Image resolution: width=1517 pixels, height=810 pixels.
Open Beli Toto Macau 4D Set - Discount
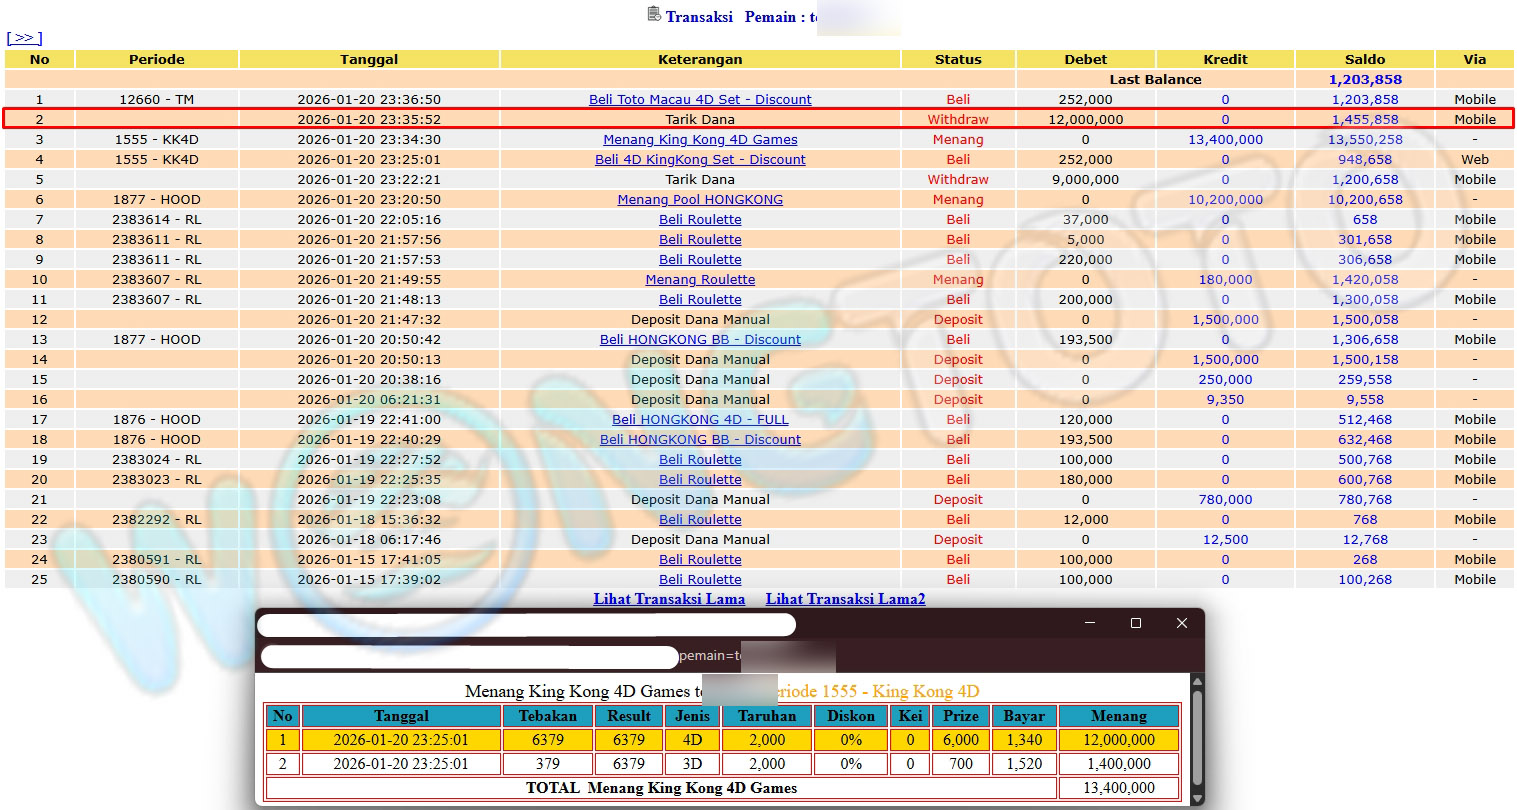click(x=700, y=100)
